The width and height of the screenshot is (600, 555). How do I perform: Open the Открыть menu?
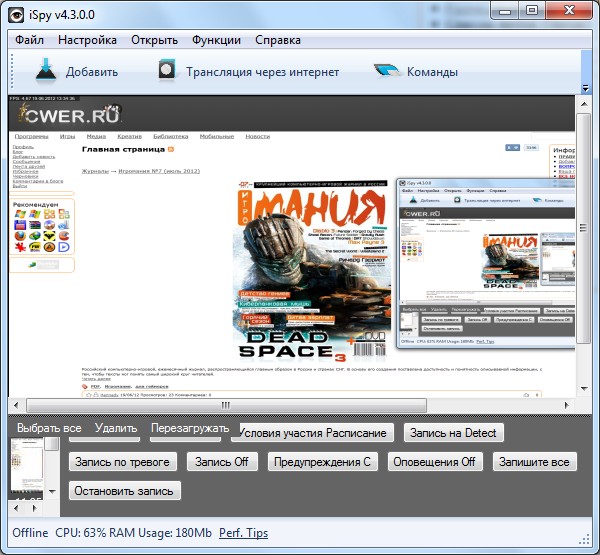click(155, 40)
